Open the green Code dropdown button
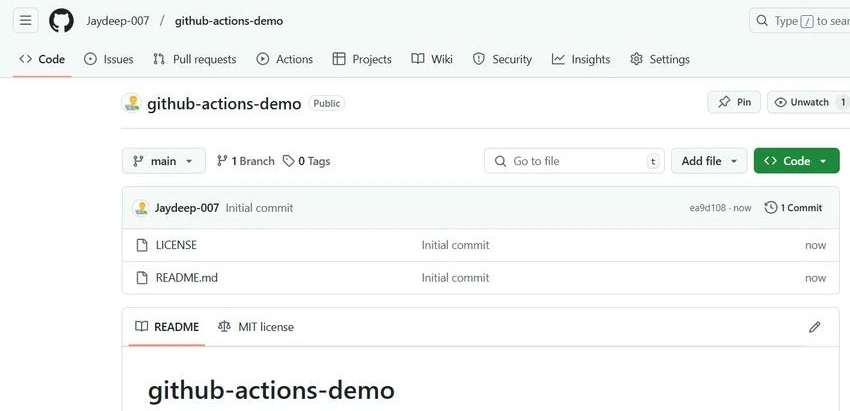The height and width of the screenshot is (411, 850). pyautogui.click(x=796, y=161)
